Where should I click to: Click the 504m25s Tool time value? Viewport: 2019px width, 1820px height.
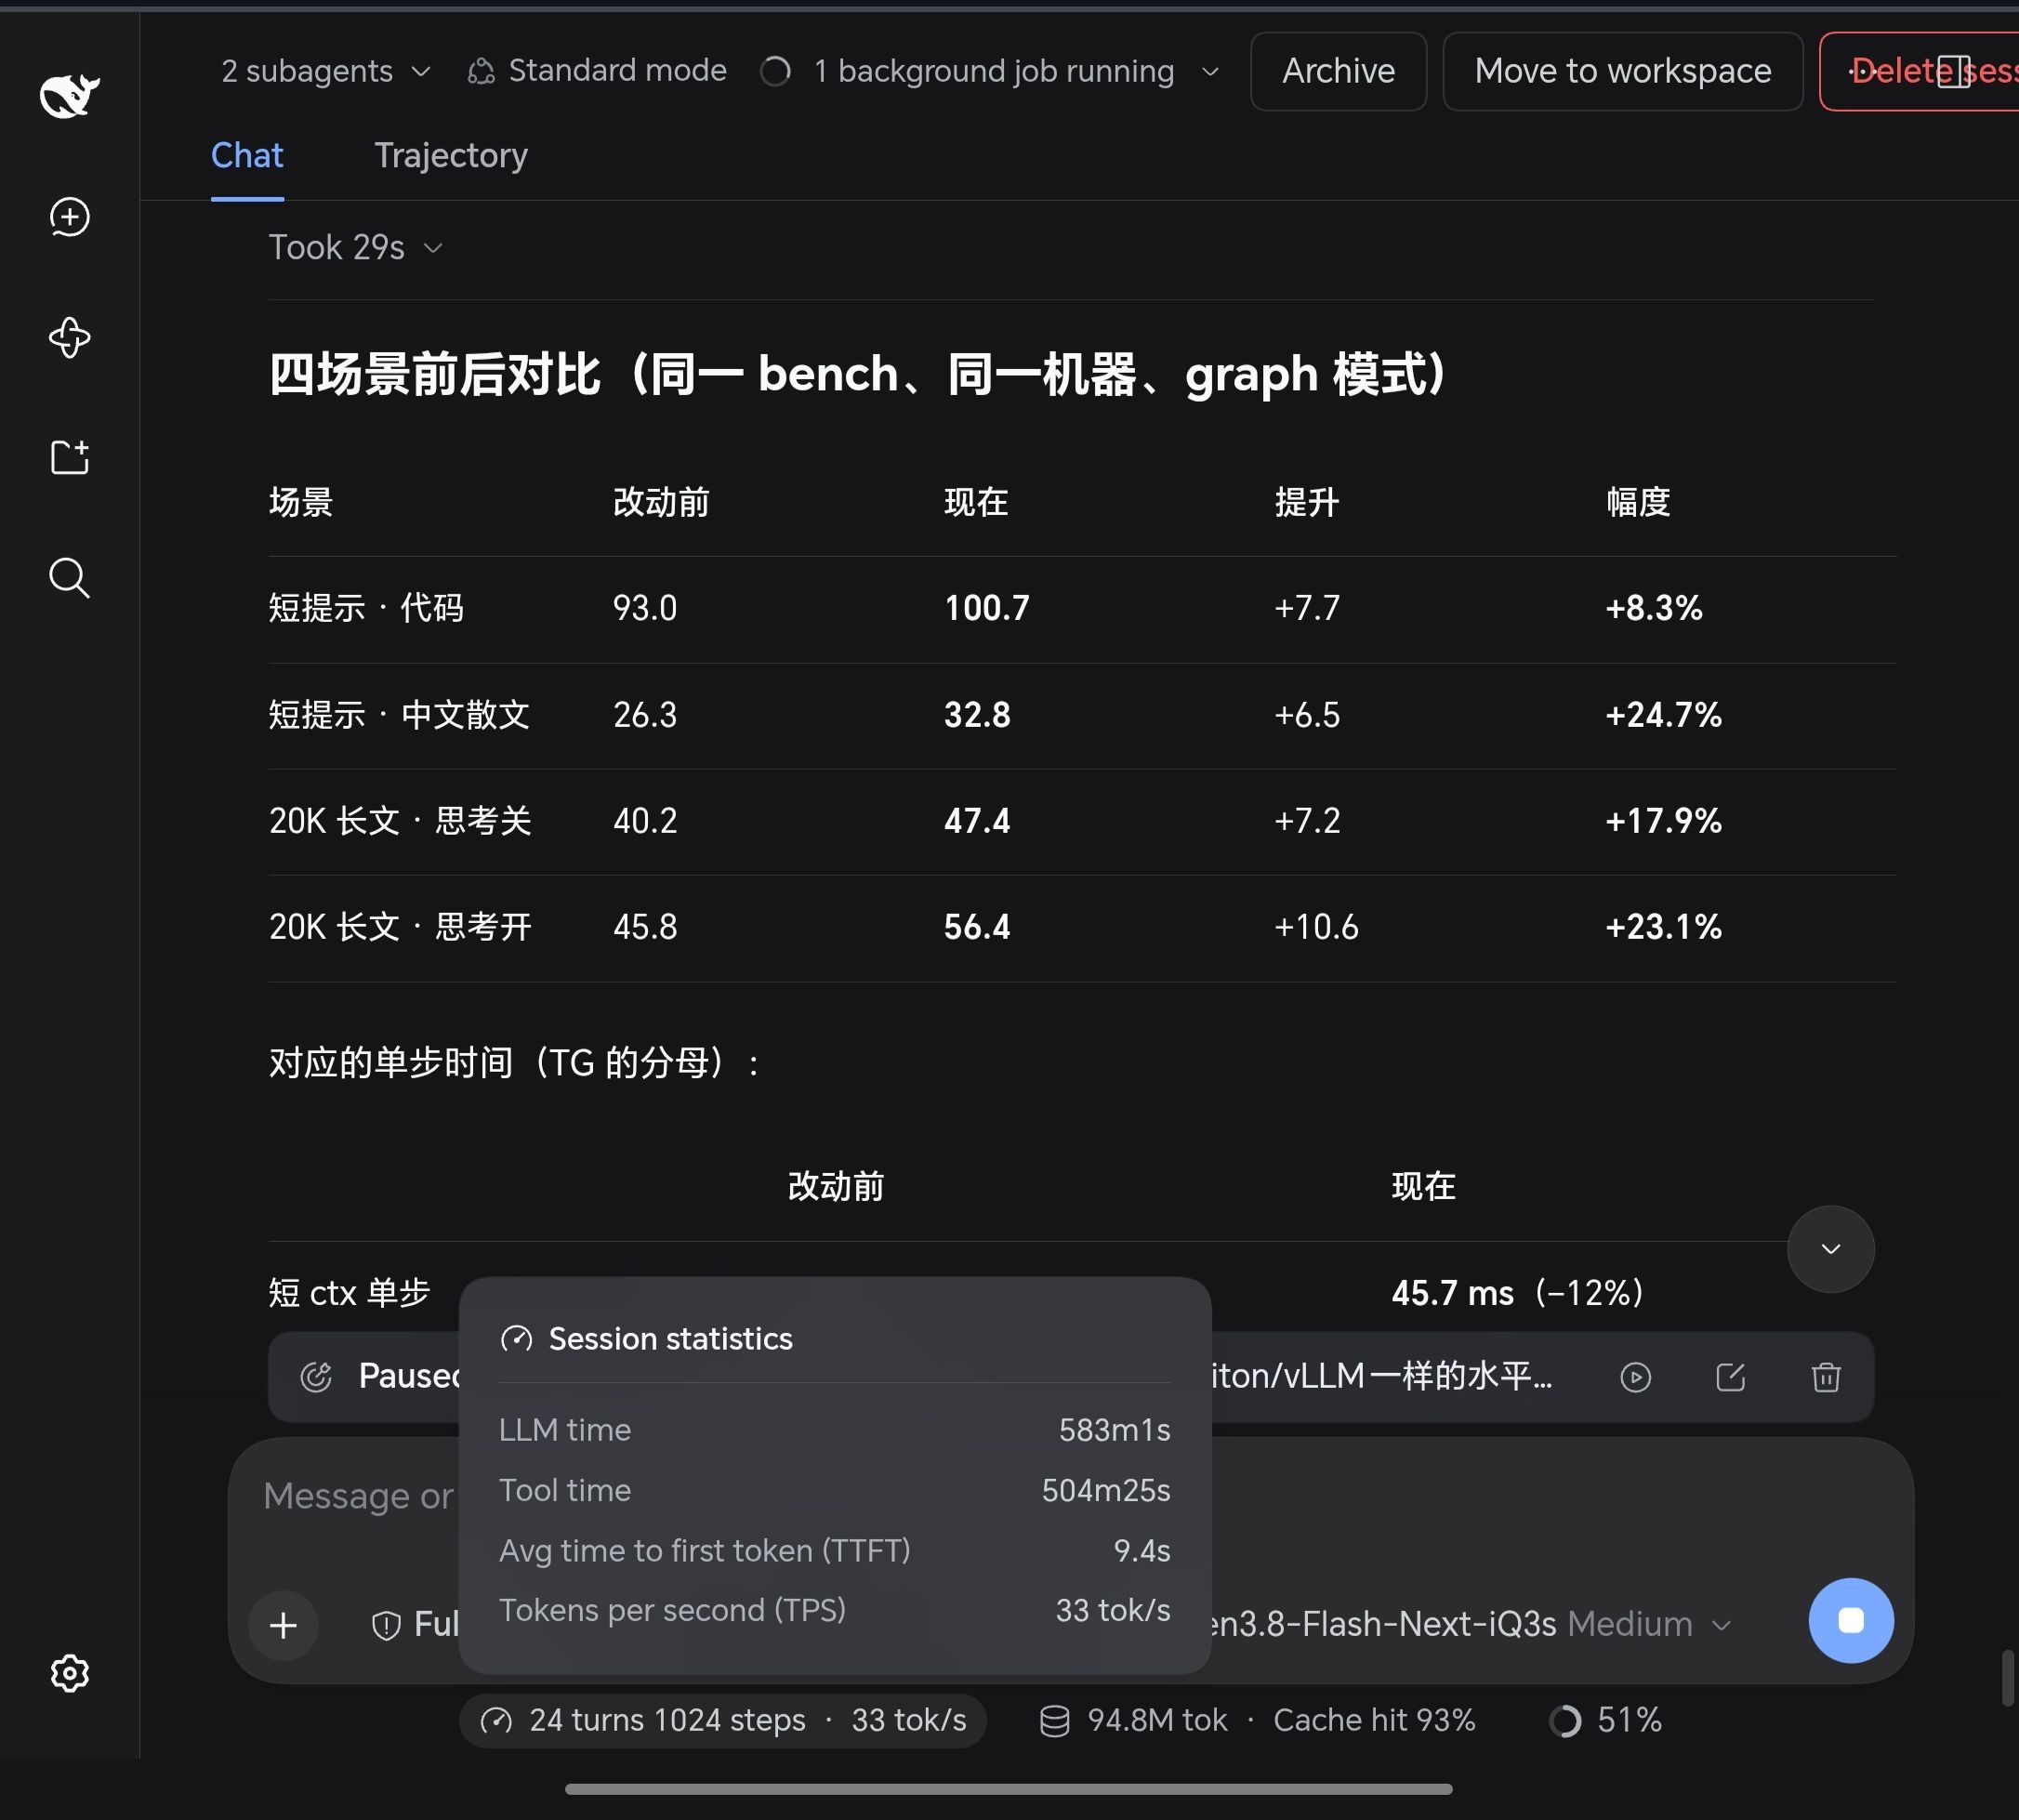pyautogui.click(x=1106, y=1490)
